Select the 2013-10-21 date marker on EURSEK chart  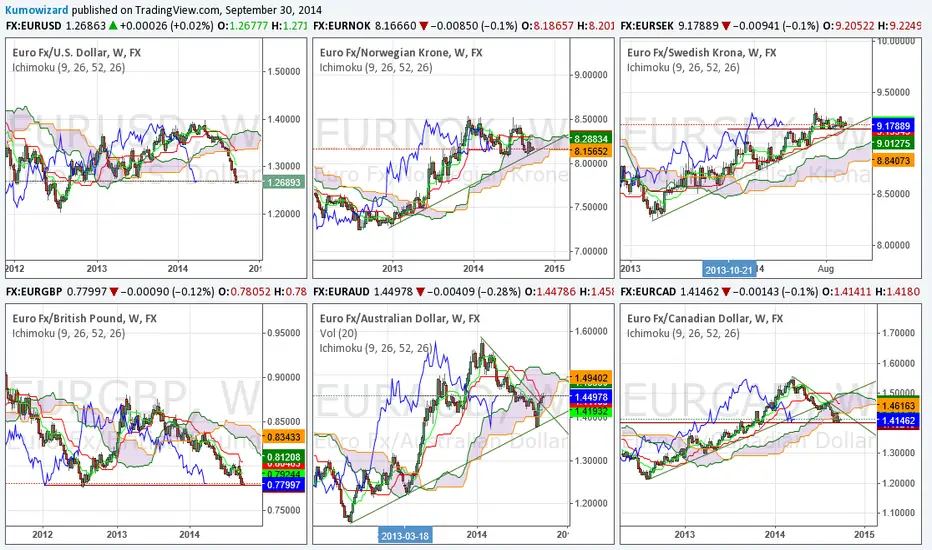729,270
